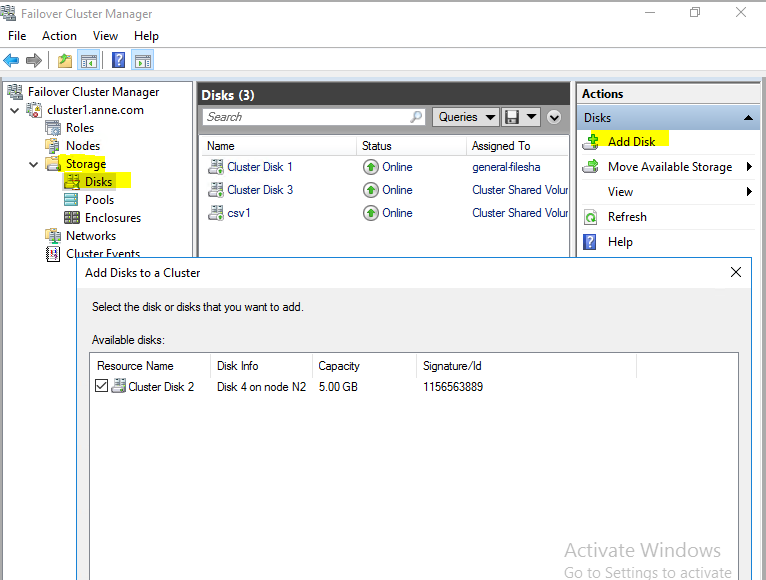Click the search magnifier icon
Viewport: 766px width, 580px height.
(x=416, y=117)
